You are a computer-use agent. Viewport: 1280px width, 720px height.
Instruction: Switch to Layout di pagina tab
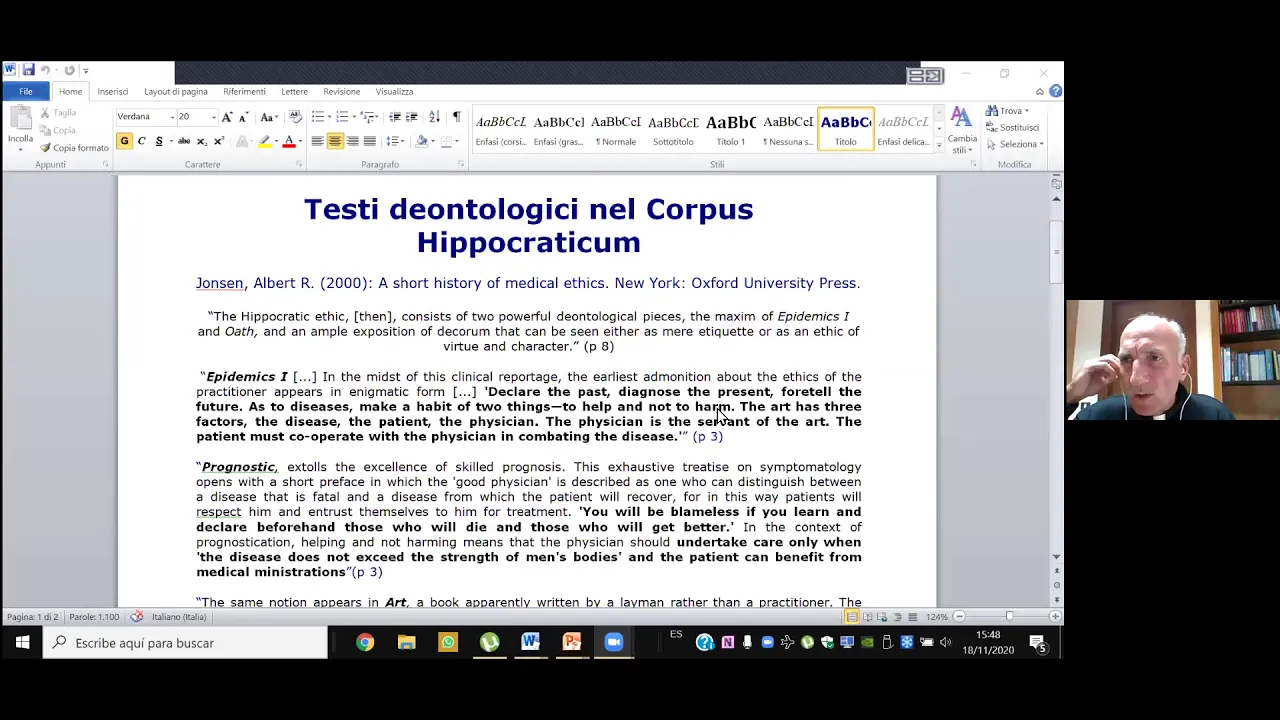(x=176, y=91)
